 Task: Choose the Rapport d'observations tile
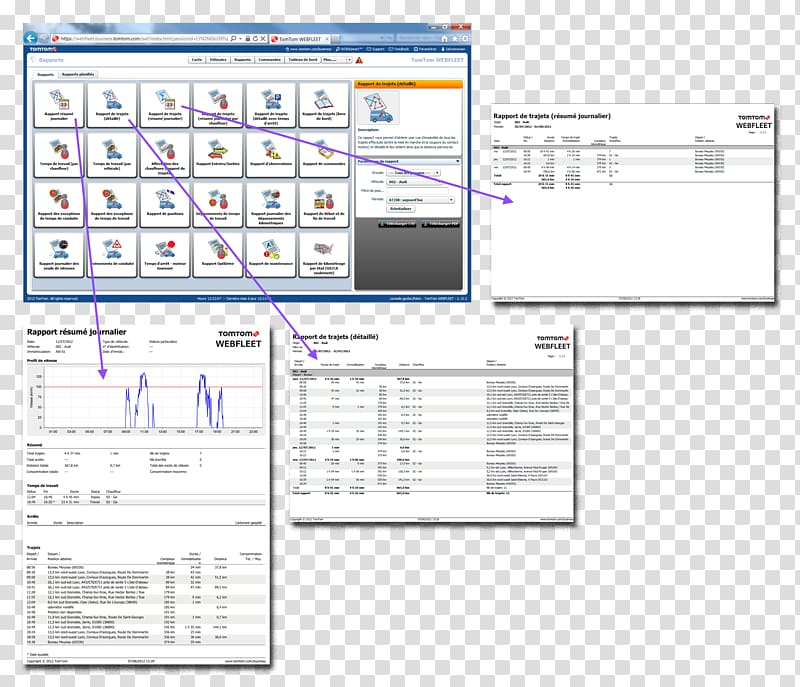click(x=271, y=155)
